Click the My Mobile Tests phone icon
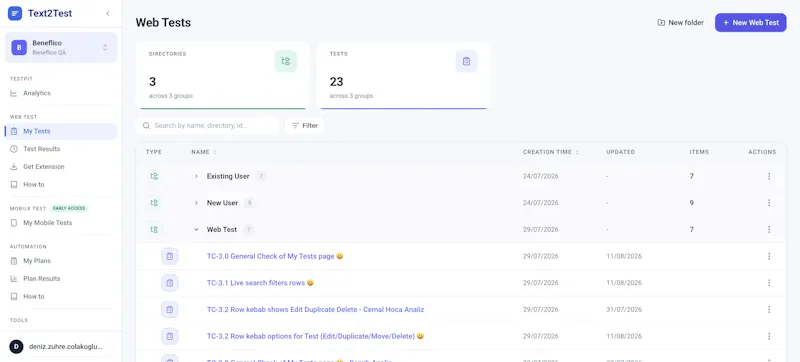This screenshot has width=800, height=362. (14, 223)
